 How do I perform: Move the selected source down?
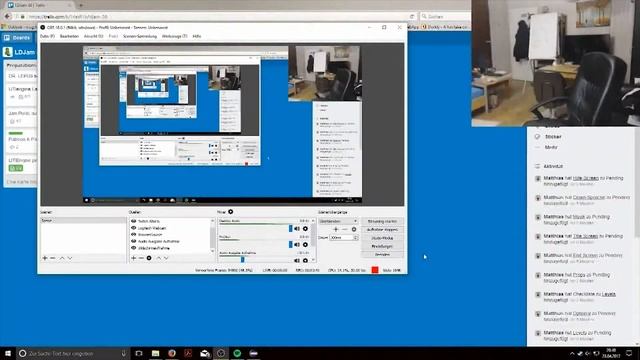tap(166, 258)
